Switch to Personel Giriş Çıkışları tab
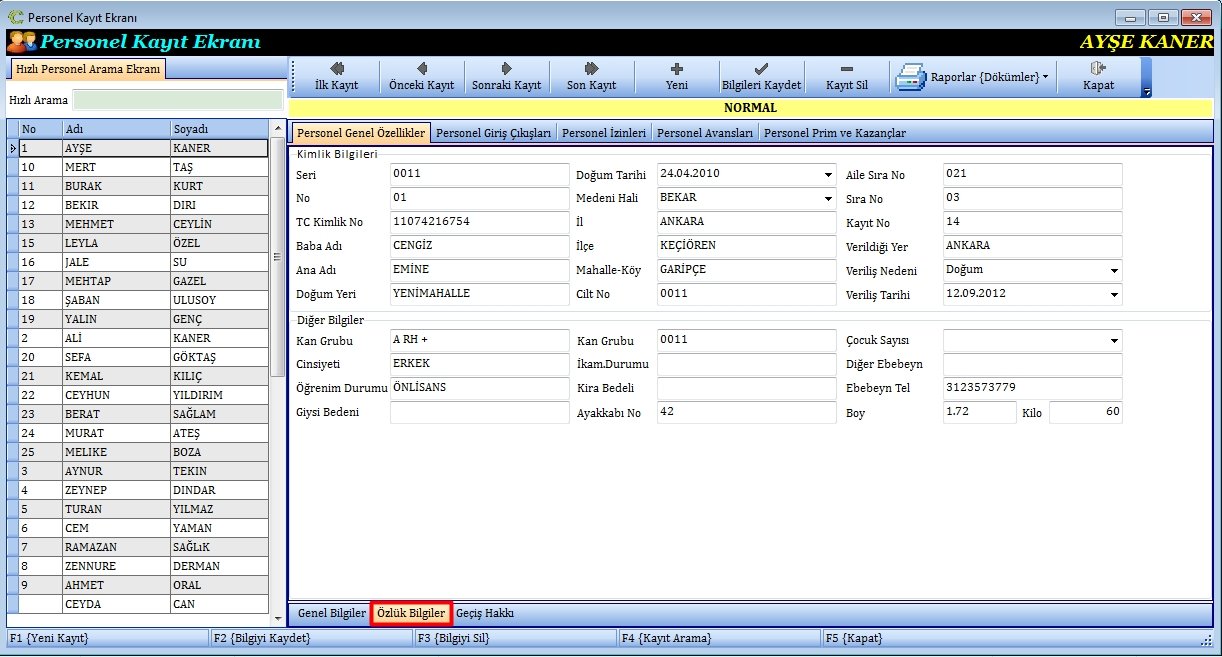Screen dimensions: 1222x657 pos(494,133)
